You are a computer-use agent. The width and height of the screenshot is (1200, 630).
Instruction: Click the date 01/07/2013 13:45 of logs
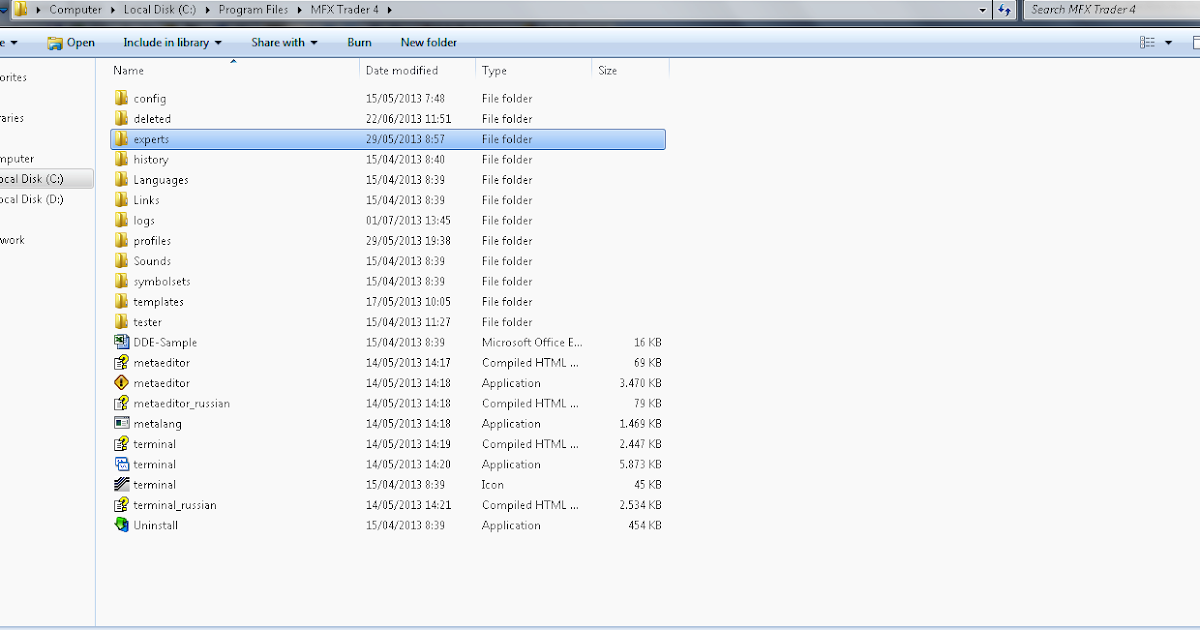408,220
